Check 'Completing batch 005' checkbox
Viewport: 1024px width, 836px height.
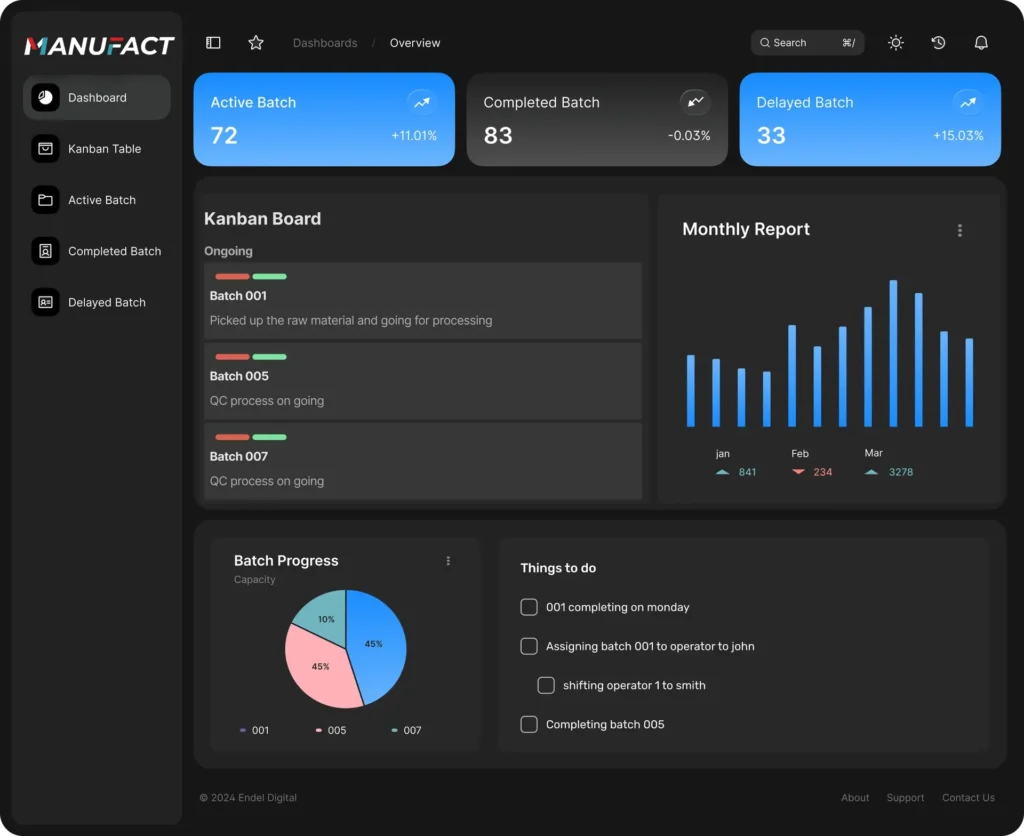(529, 724)
